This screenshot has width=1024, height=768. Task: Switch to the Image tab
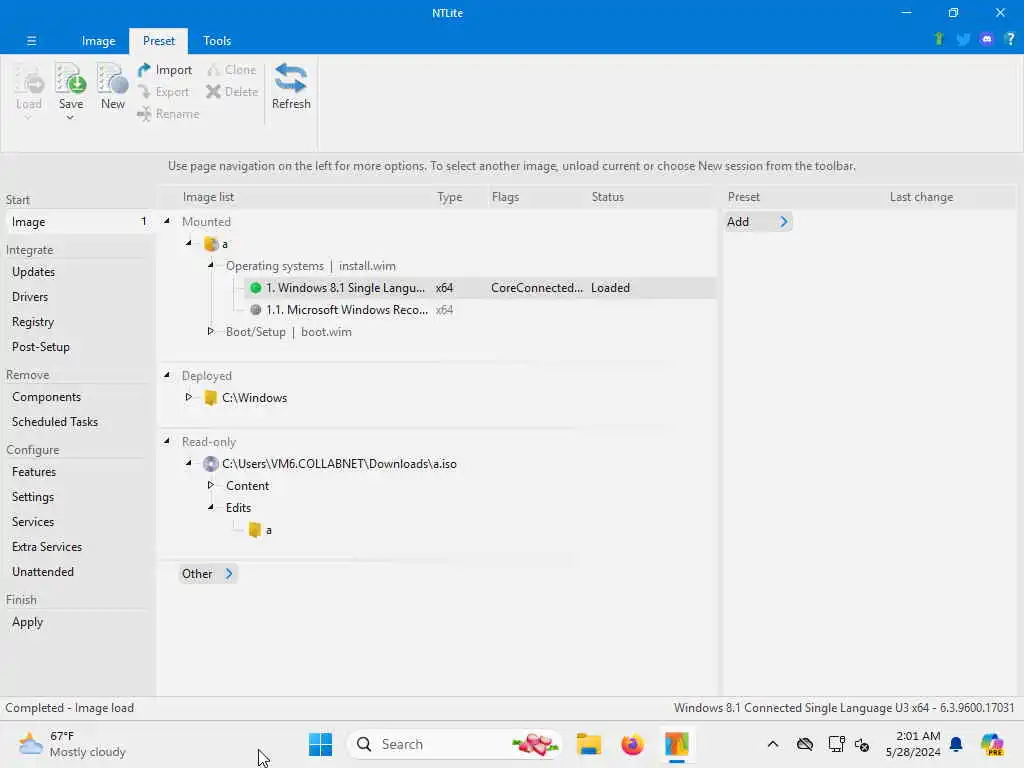99,40
